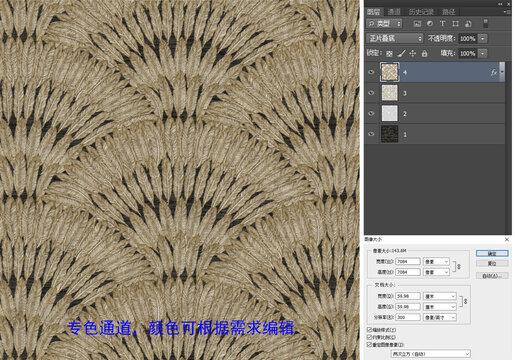This screenshot has height=360, width=515.
Task: Enable lock all padlock icon
Action: pos(424,53)
